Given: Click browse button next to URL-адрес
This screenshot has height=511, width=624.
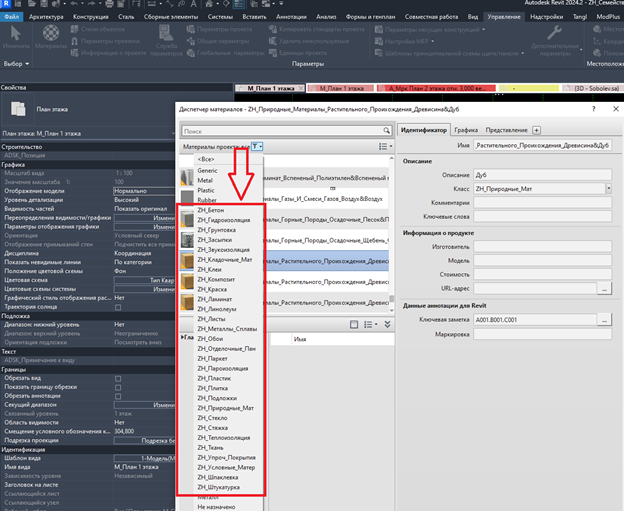Looking at the screenshot, I should (604, 289).
